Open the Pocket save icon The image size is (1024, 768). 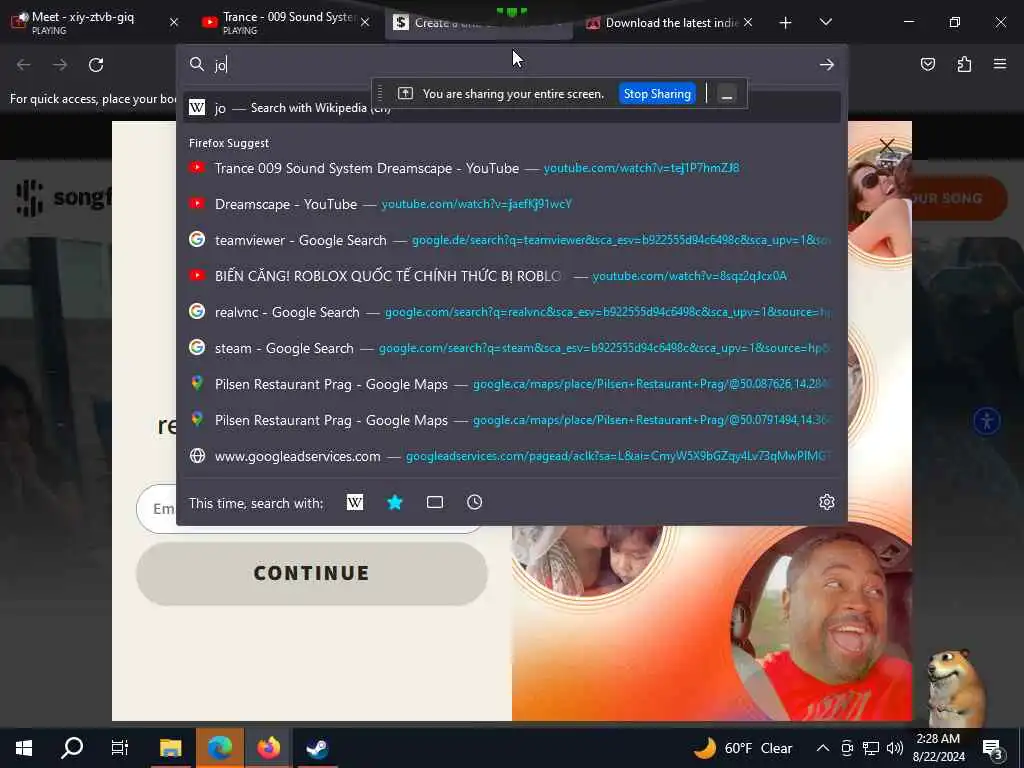(927, 64)
